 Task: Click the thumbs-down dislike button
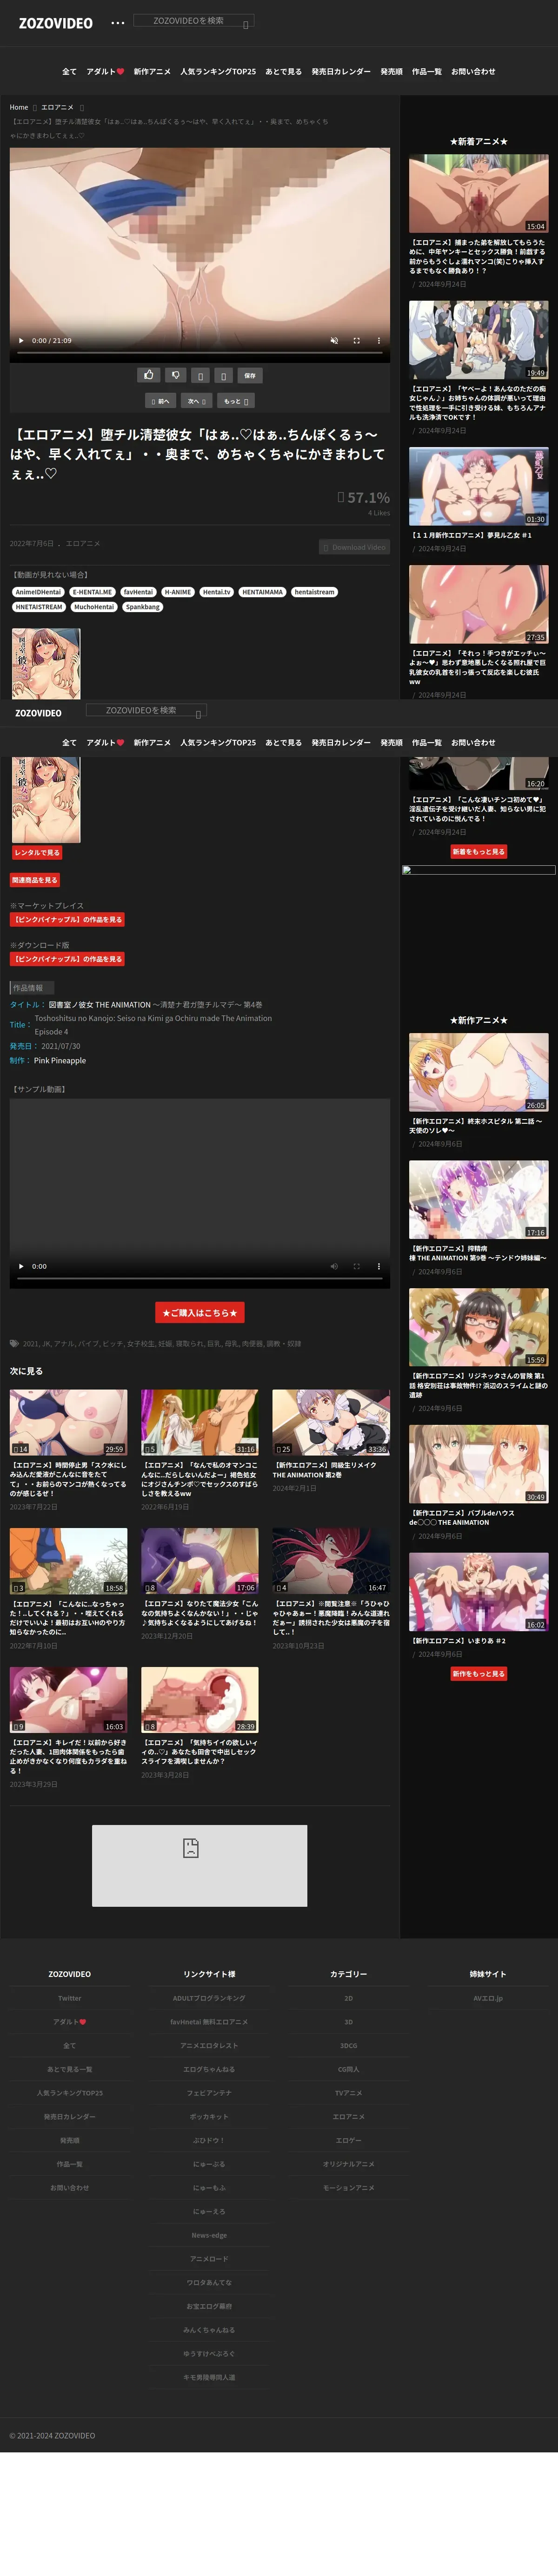coord(175,375)
